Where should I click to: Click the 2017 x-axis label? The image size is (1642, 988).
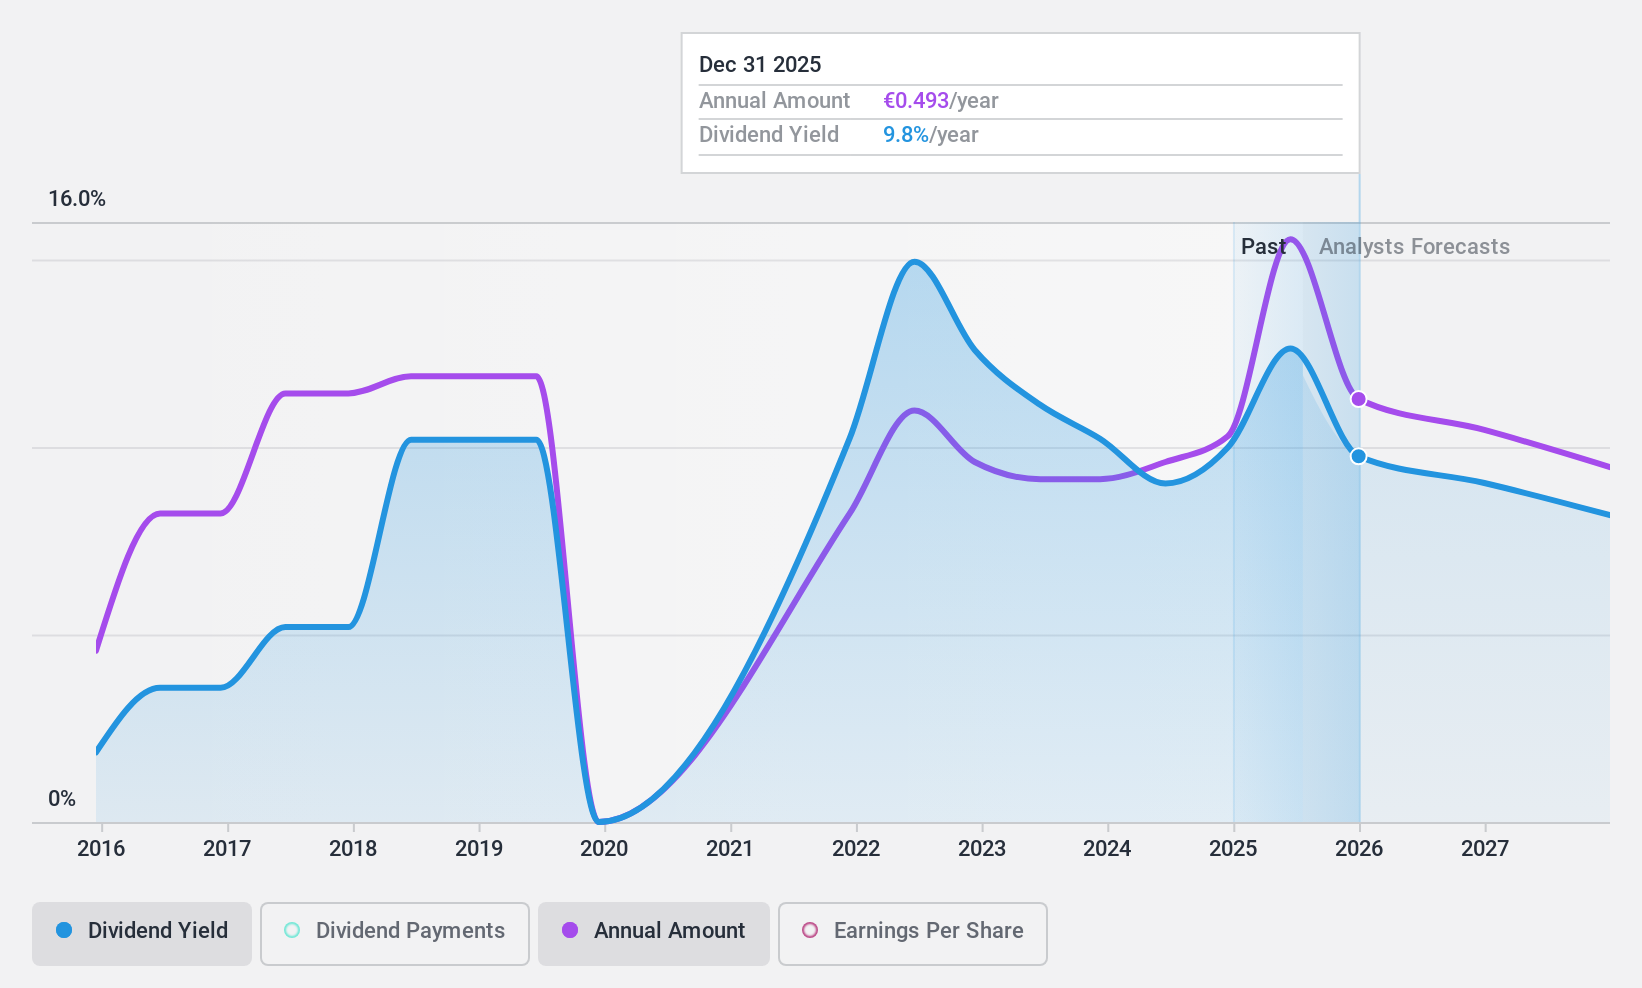pos(227,849)
